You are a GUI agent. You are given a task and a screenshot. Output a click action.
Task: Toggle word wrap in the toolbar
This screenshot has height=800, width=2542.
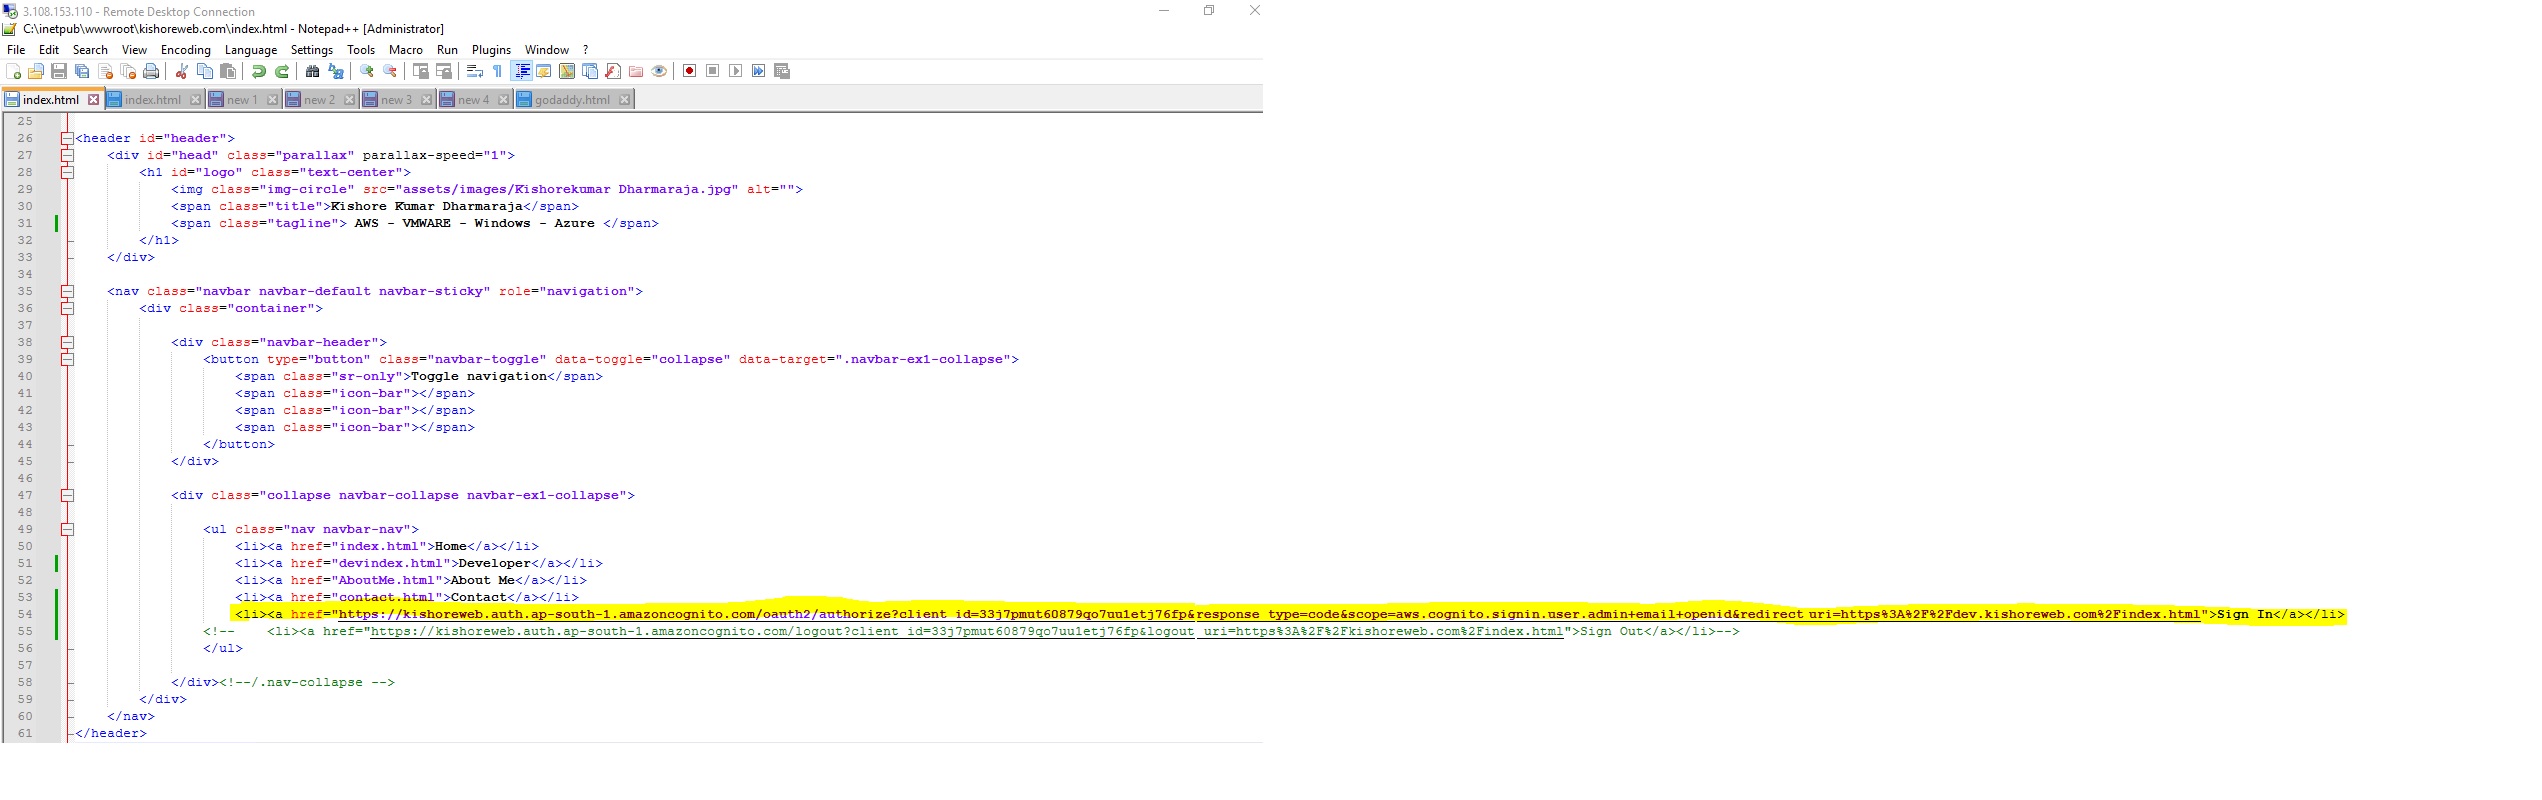[x=475, y=71]
